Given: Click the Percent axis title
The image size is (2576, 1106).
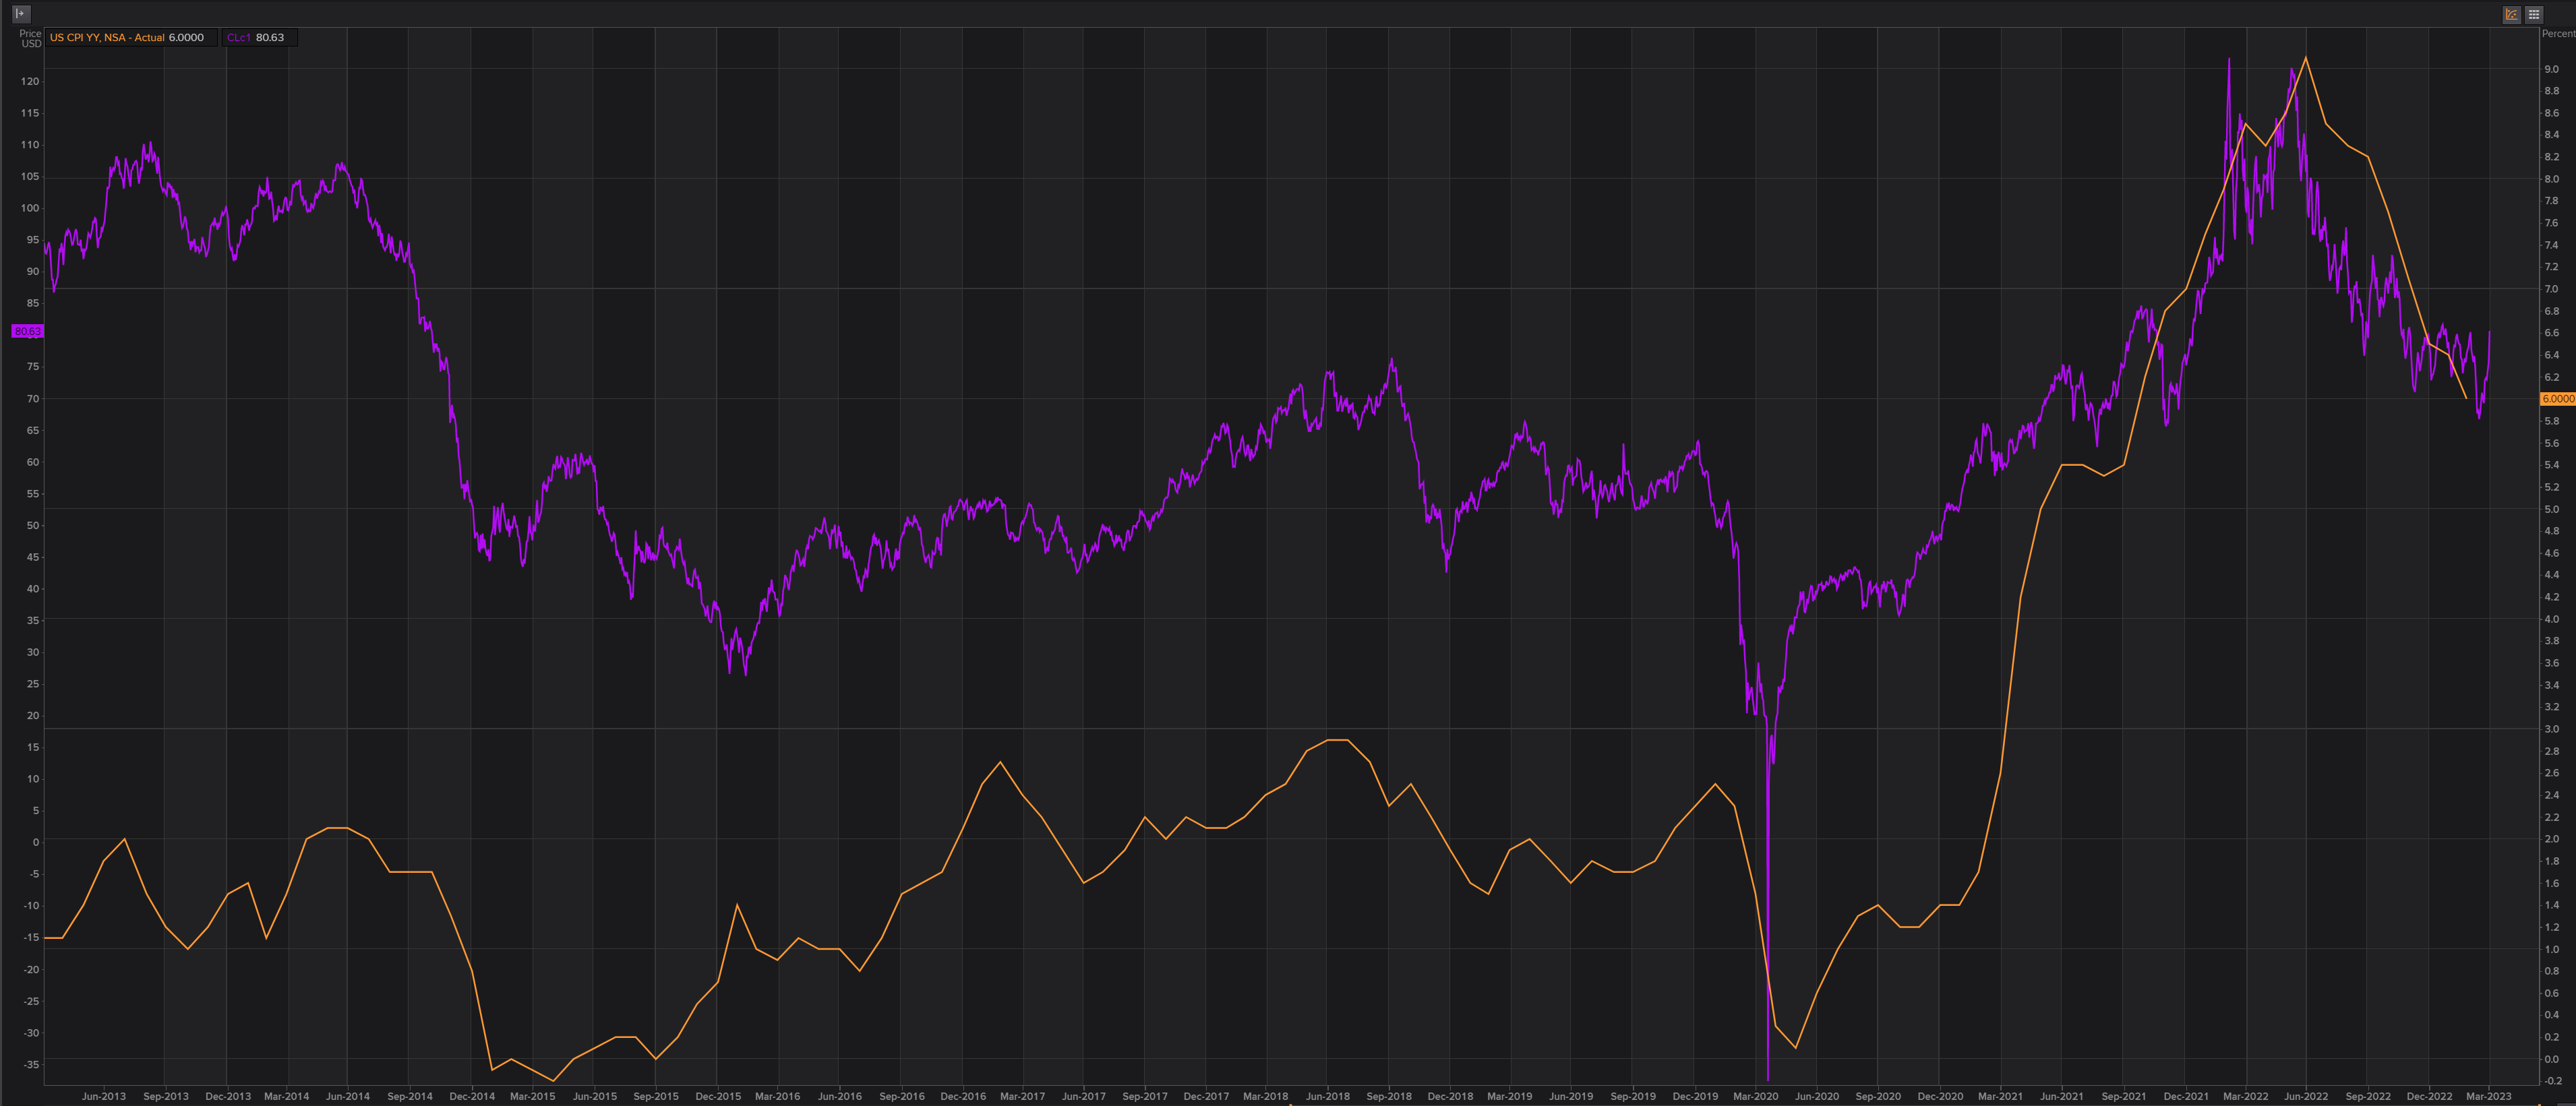Looking at the screenshot, I should [2558, 34].
